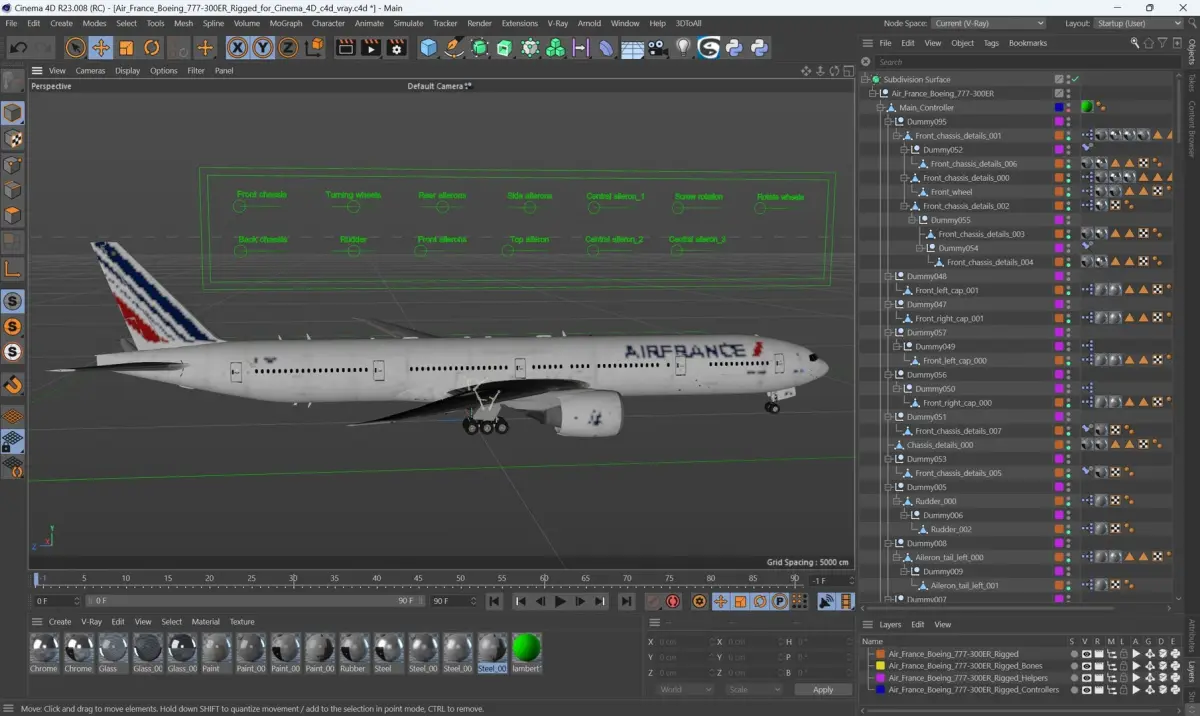Image resolution: width=1200 pixels, height=716 pixels.
Task: Toggle solo dot for Air_France_Boeing_777-300ER_Rigged layer
Action: coord(1074,654)
